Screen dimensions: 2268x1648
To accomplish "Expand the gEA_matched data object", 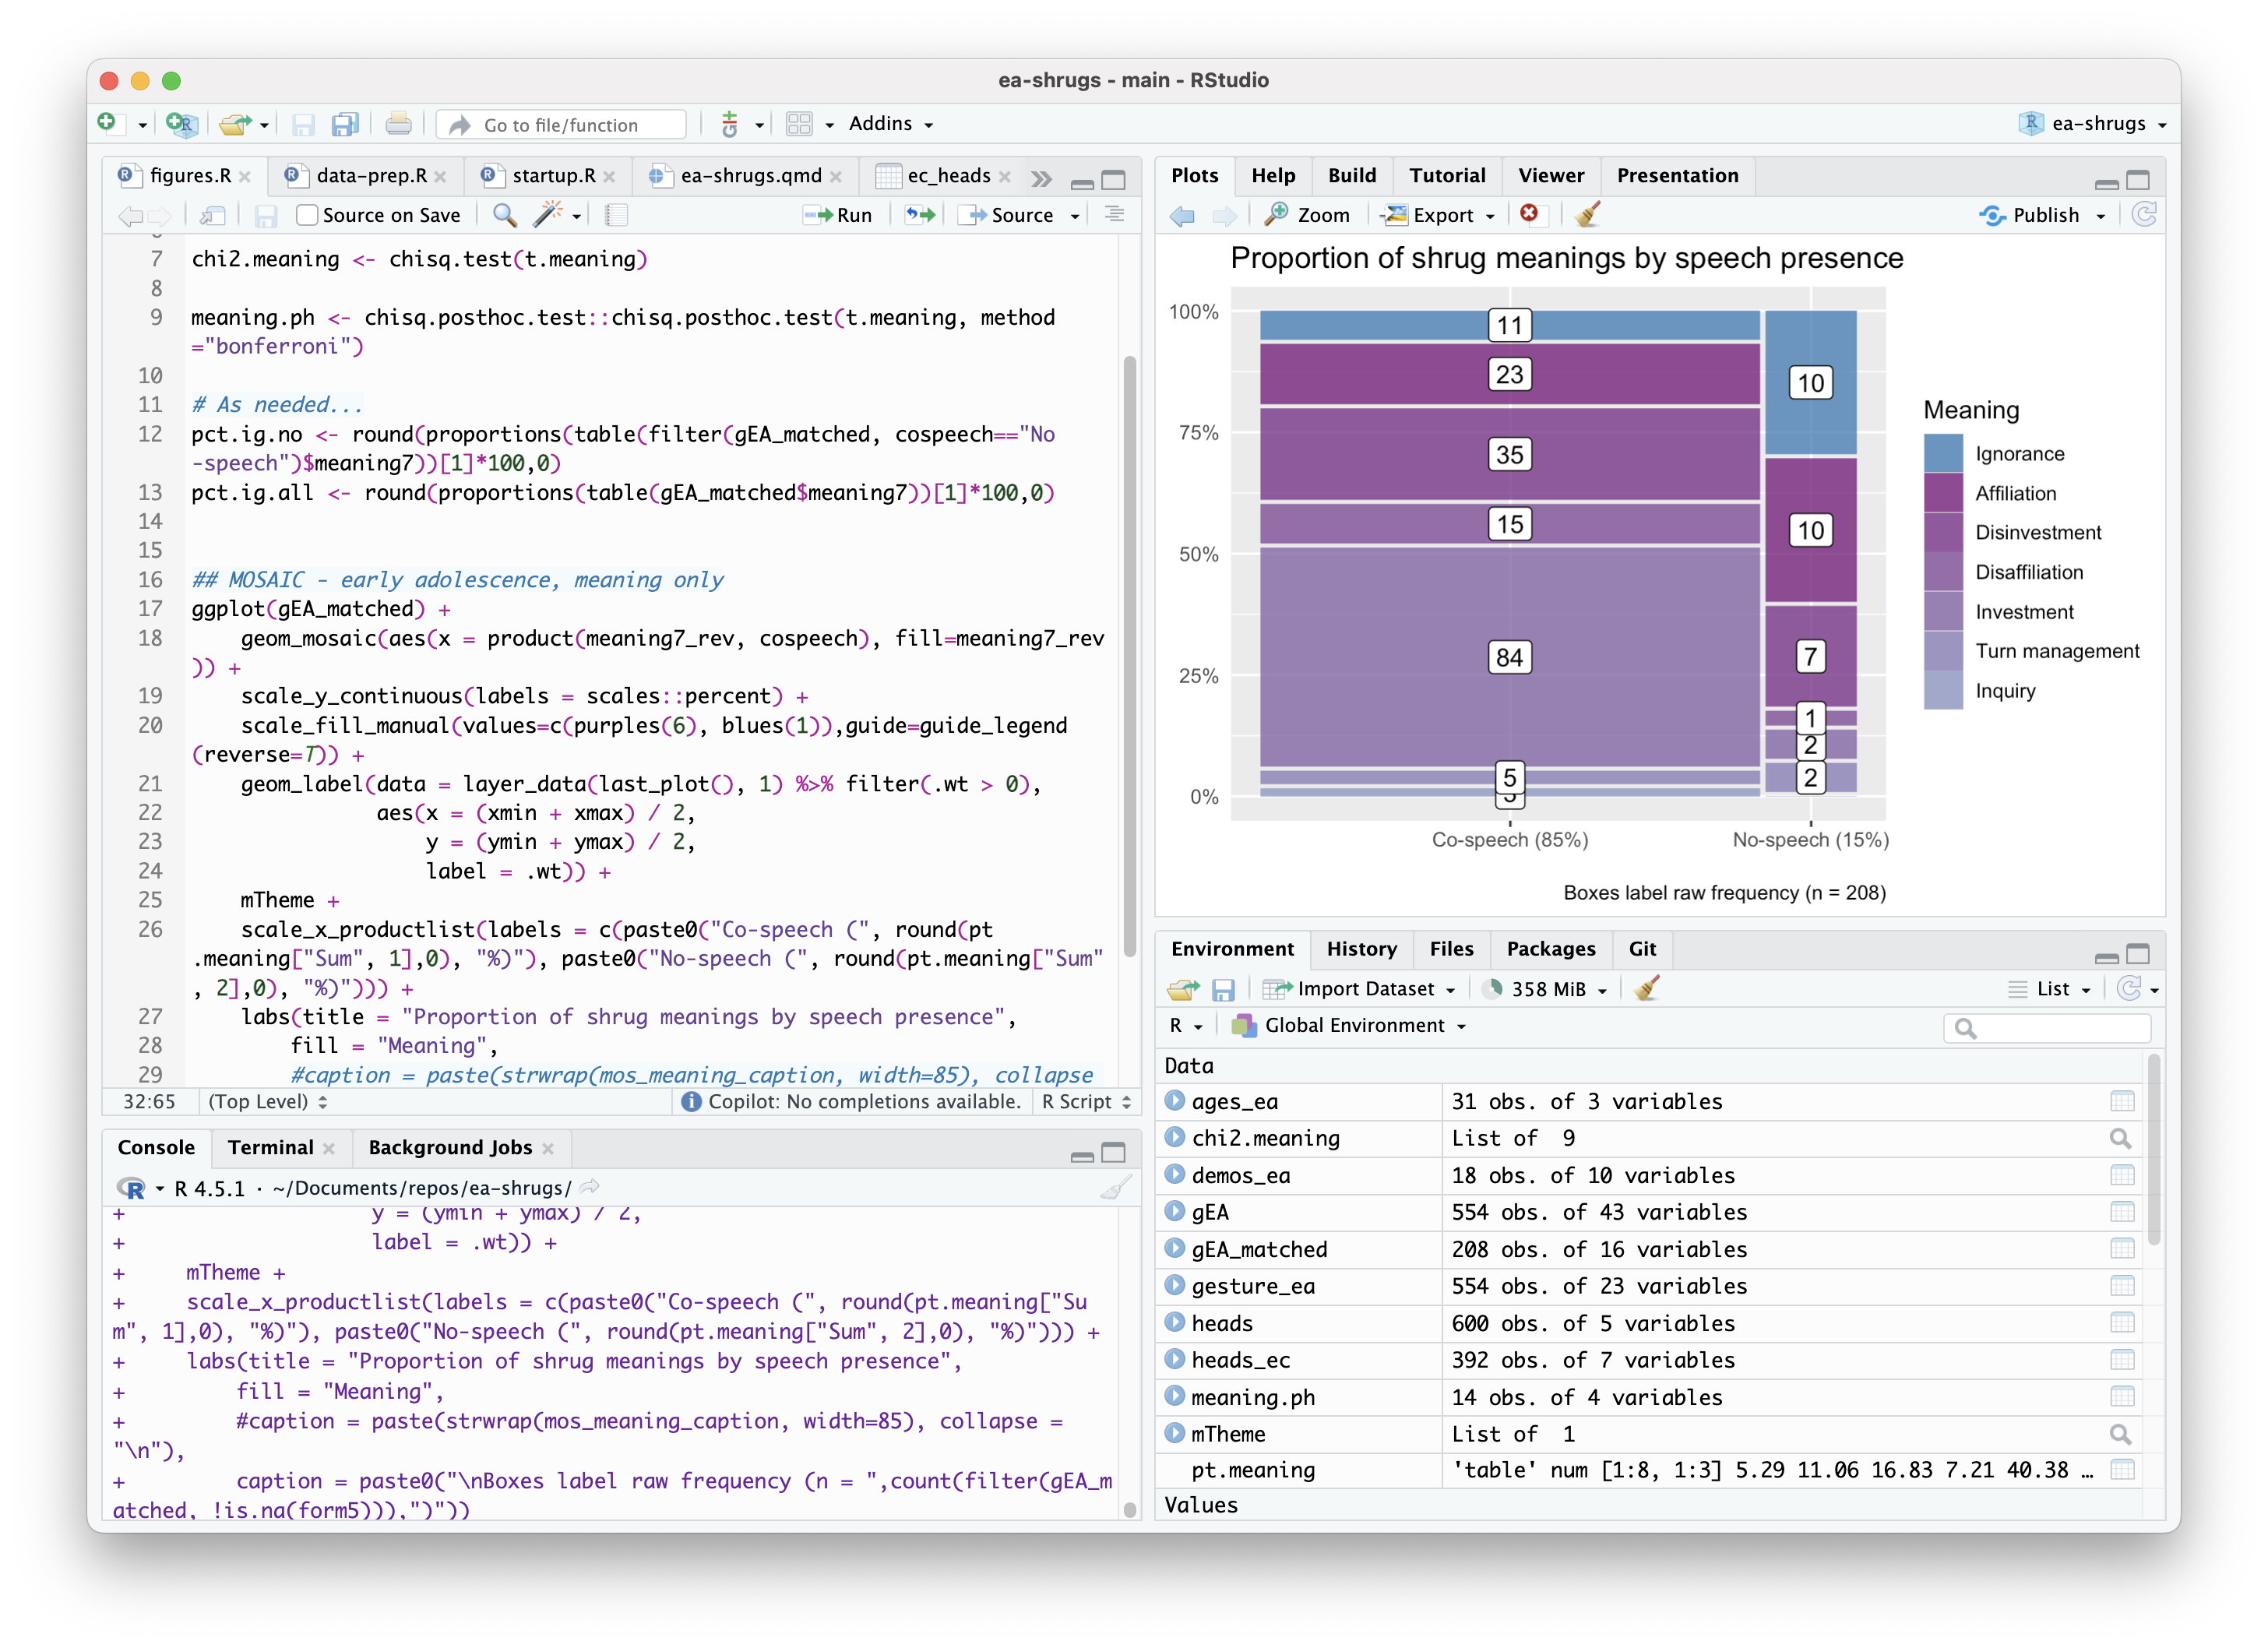I will point(1175,1248).
